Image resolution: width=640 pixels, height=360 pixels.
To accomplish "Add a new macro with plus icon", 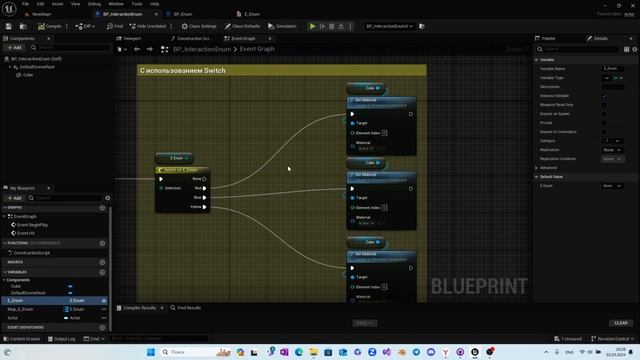I will point(102,262).
